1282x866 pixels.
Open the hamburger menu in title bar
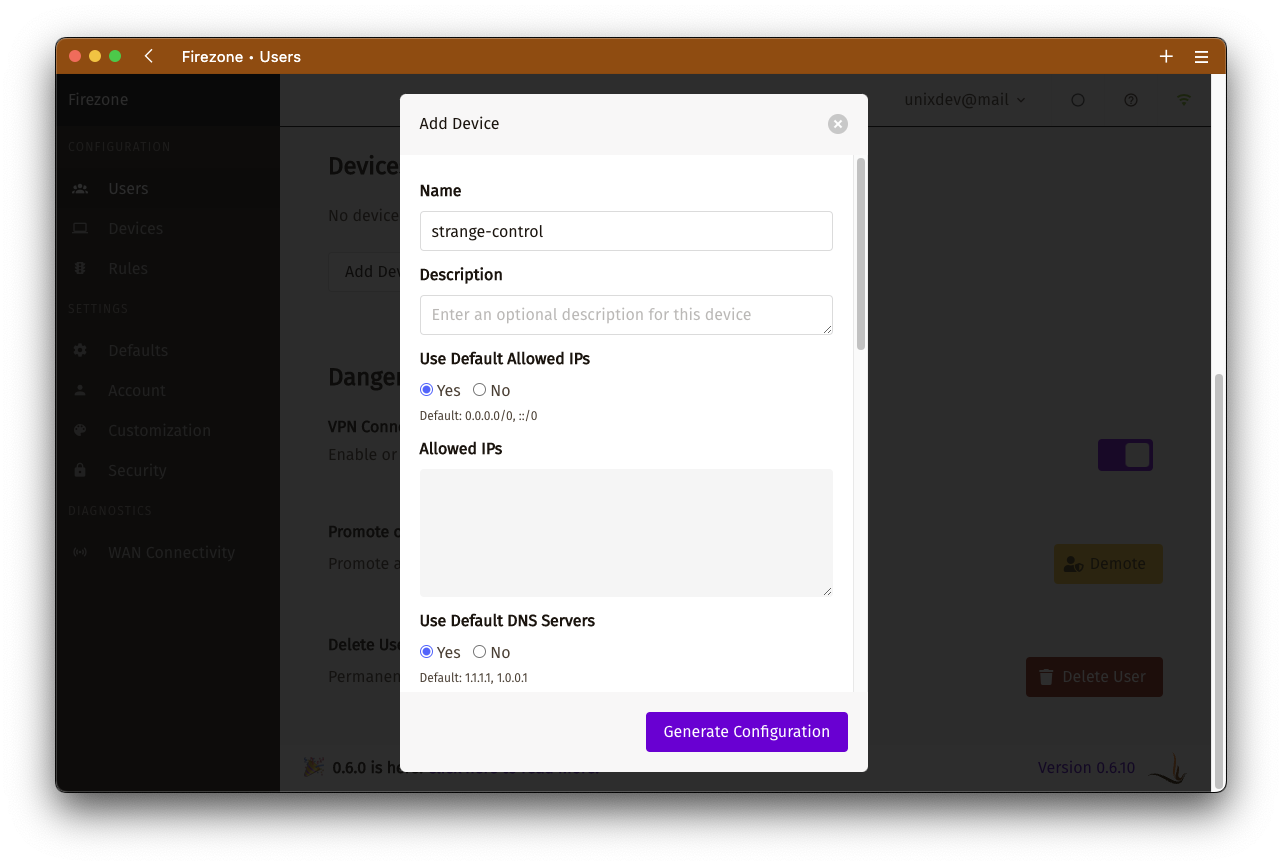click(1202, 57)
